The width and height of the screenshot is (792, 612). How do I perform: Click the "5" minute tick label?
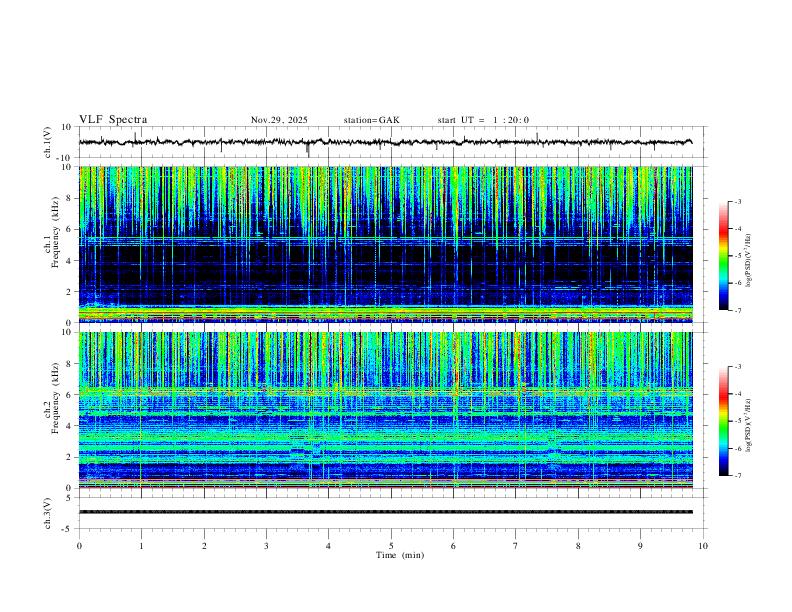[x=391, y=546]
